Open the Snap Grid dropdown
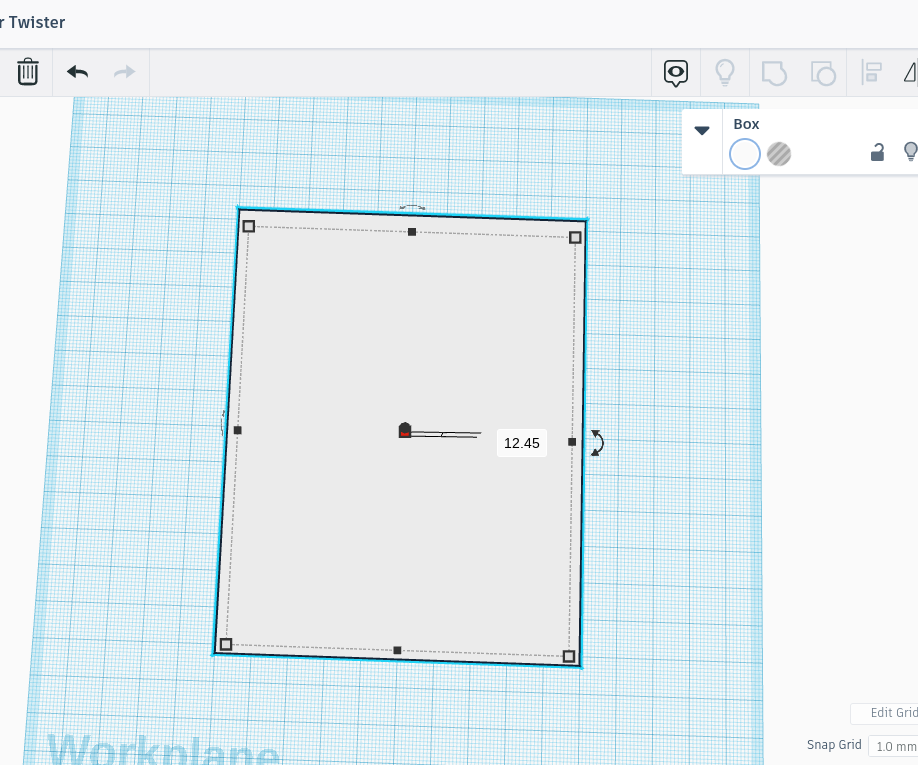The width and height of the screenshot is (918, 765). tap(892, 746)
